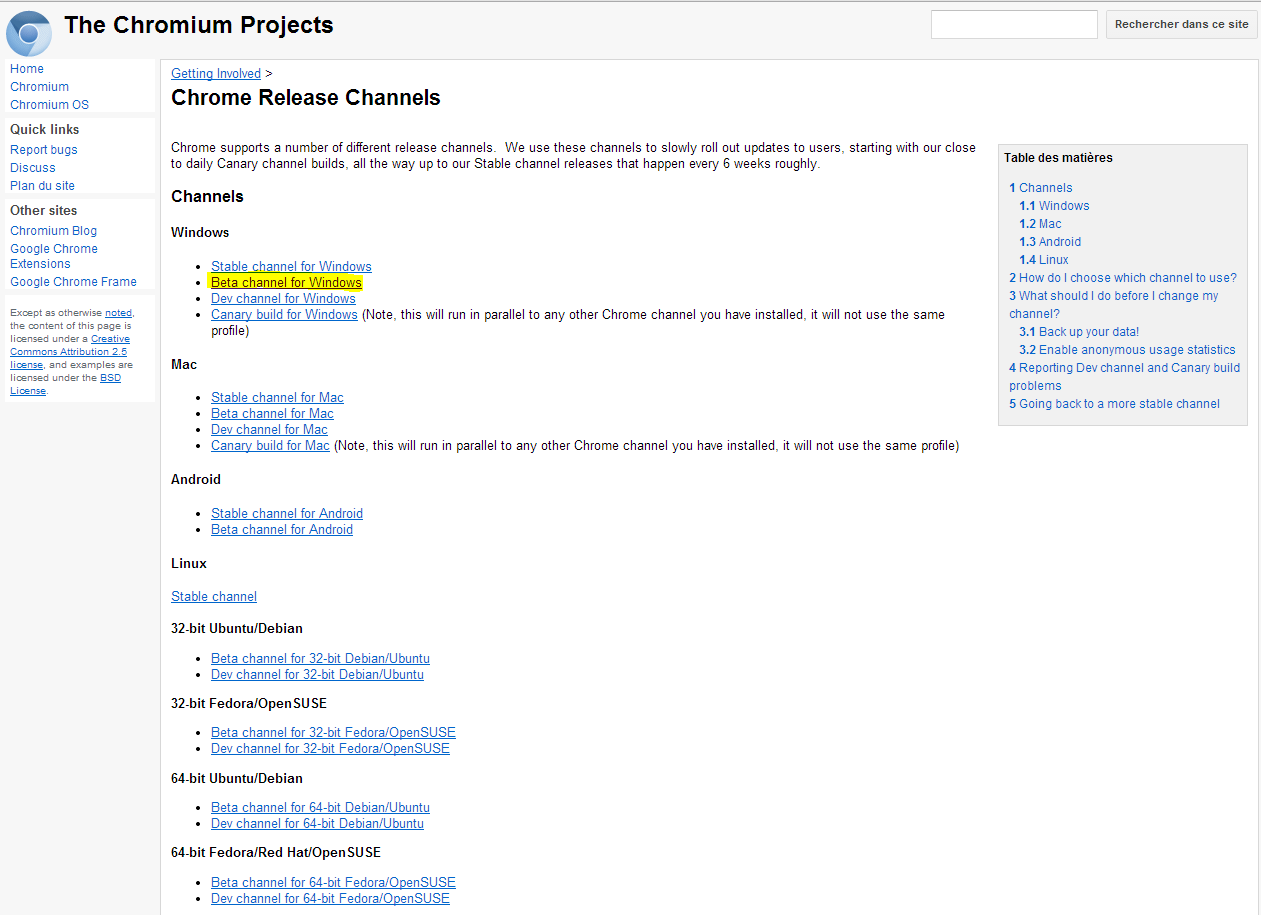Click the 'Rechercher dans ce site' button
The height and width of the screenshot is (915, 1261).
1181,24
